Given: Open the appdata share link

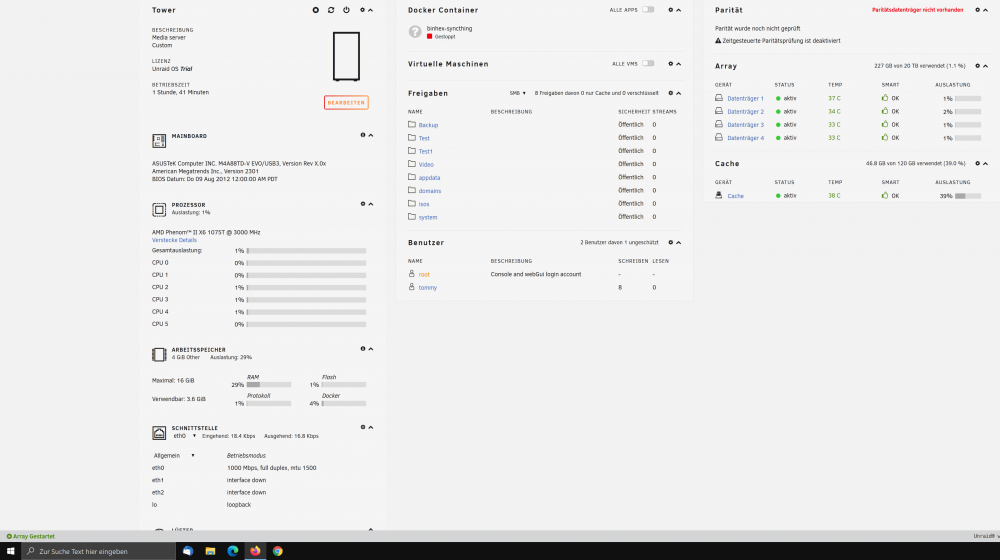Looking at the screenshot, I should pyautogui.click(x=429, y=177).
